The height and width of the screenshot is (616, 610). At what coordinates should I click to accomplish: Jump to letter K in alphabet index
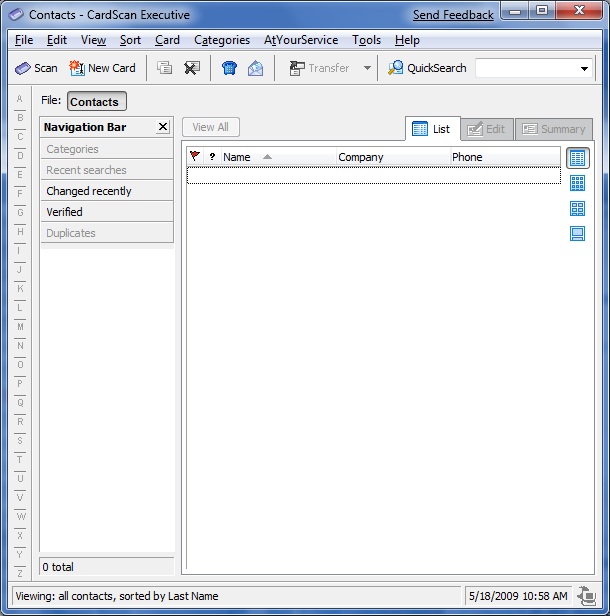[x=20, y=288]
